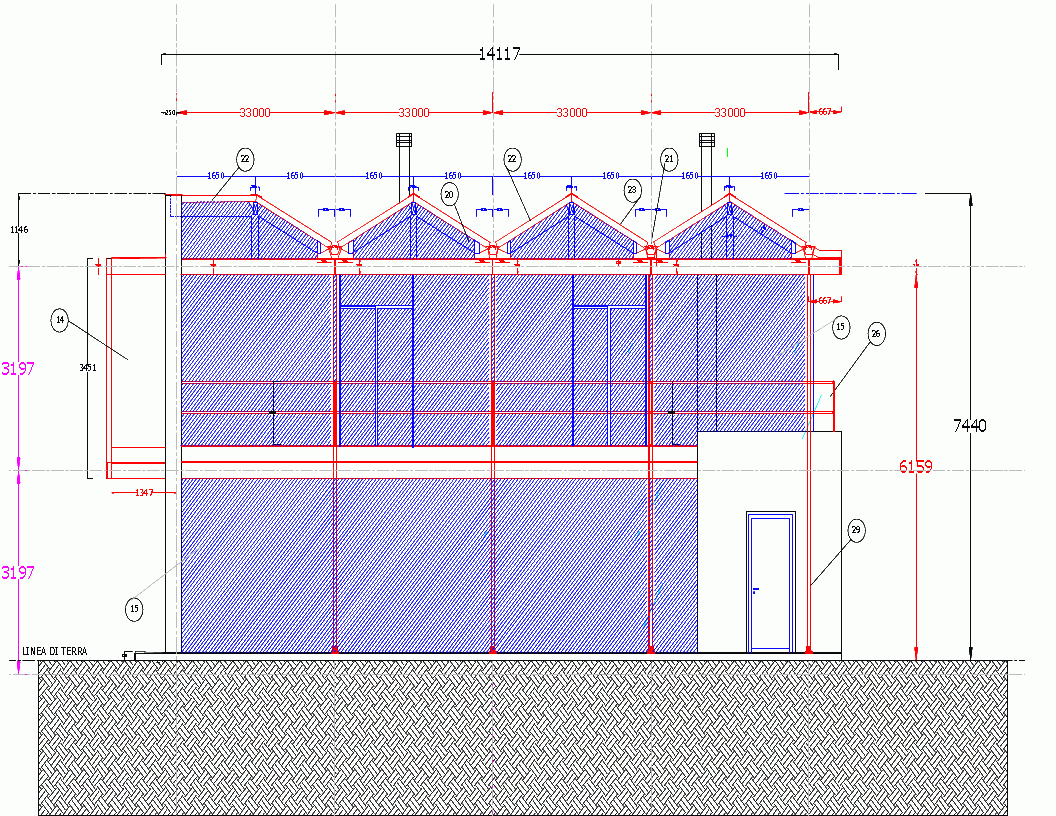This screenshot has height=816, width=1056.
Task: Click the callout bubble numbered 14
Action: [x=60, y=320]
